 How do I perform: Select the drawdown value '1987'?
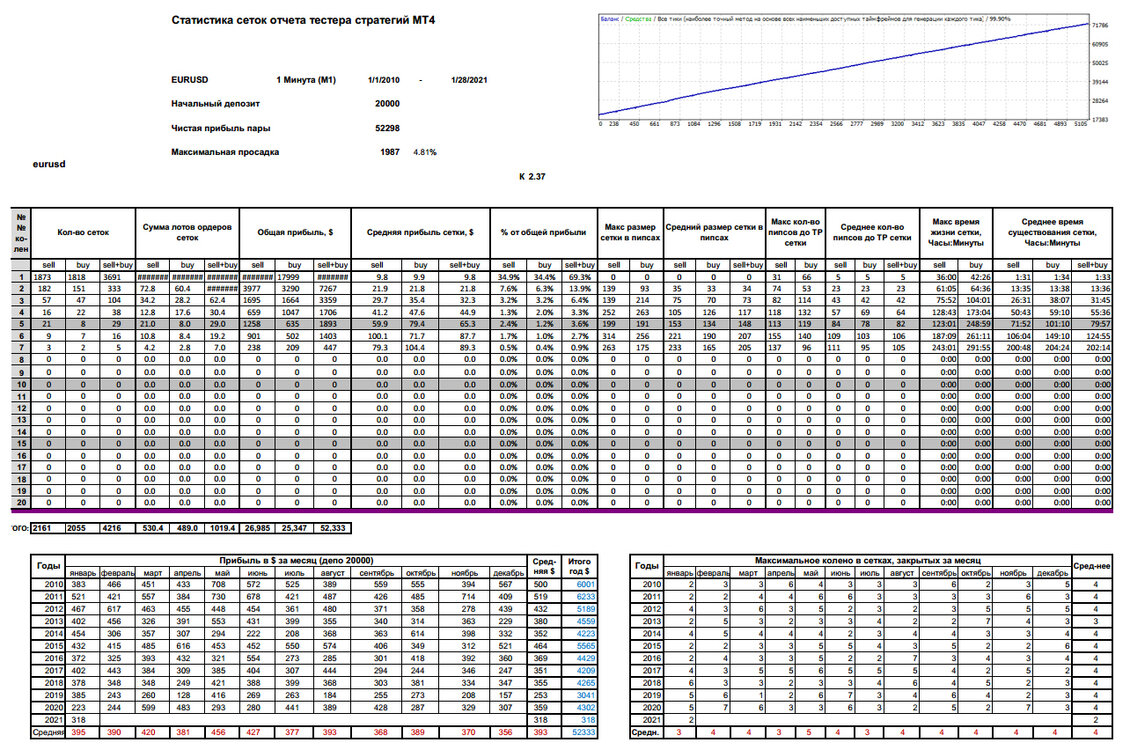[x=390, y=152]
